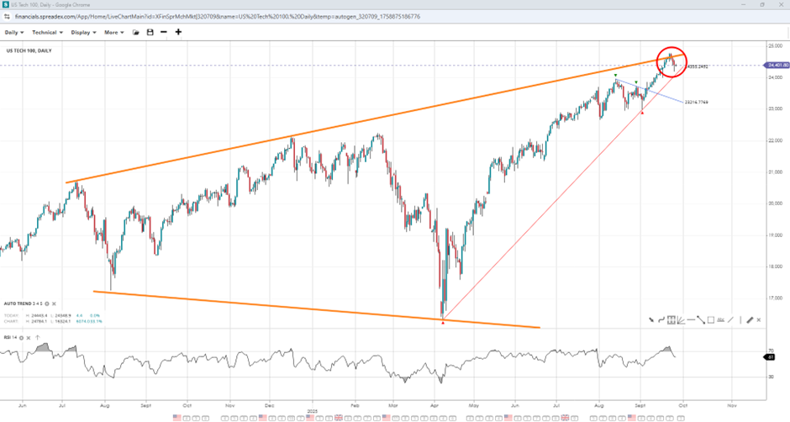Zoom in using the plus icon
Screen dimensions: 790x422
click(178, 32)
